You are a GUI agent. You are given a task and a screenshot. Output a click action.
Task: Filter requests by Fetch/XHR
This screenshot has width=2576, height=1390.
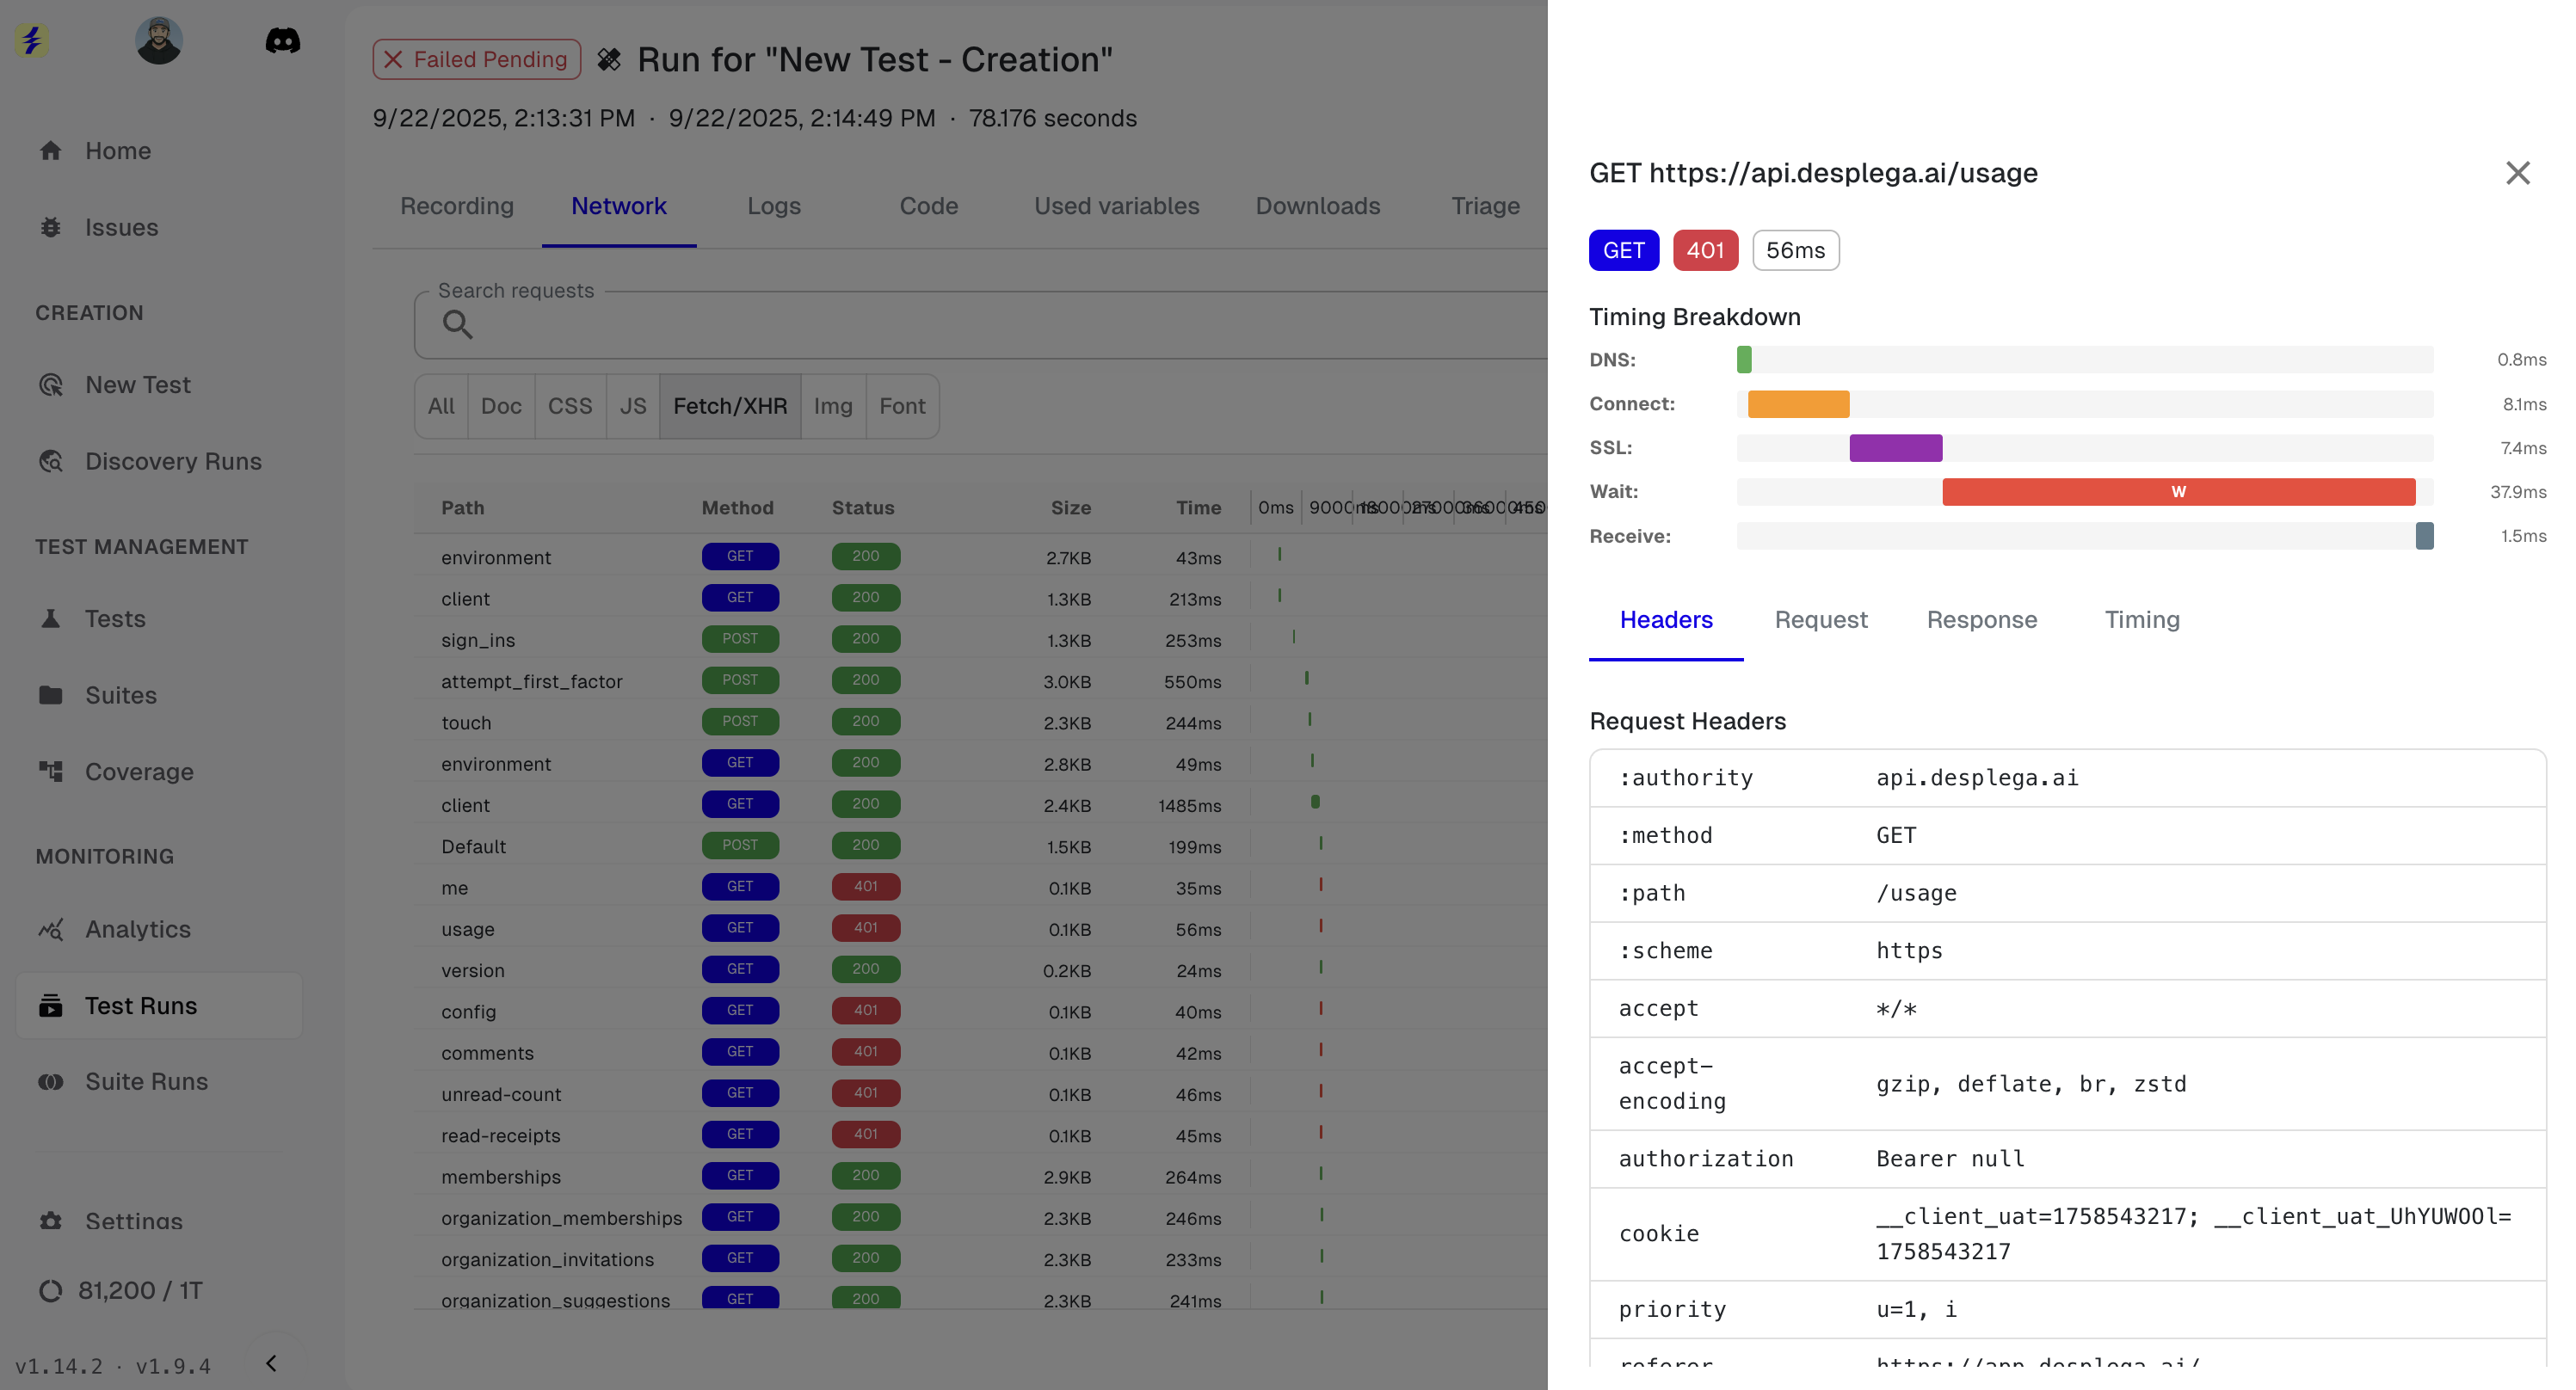[729, 406]
